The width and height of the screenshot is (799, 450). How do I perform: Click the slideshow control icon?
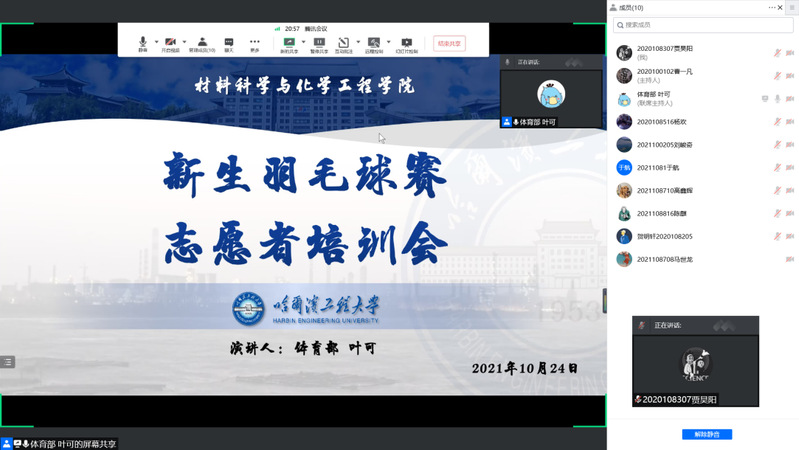pos(406,43)
